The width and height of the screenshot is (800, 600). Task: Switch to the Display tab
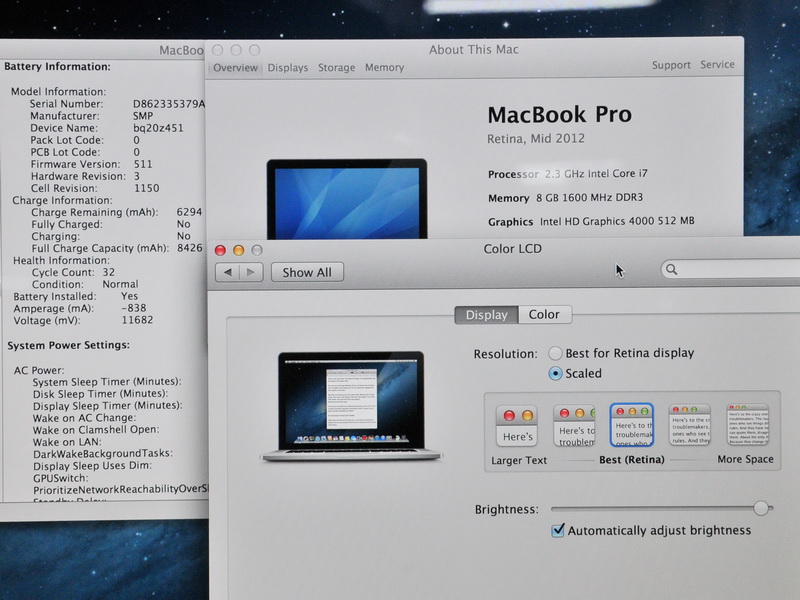pyautogui.click(x=486, y=315)
